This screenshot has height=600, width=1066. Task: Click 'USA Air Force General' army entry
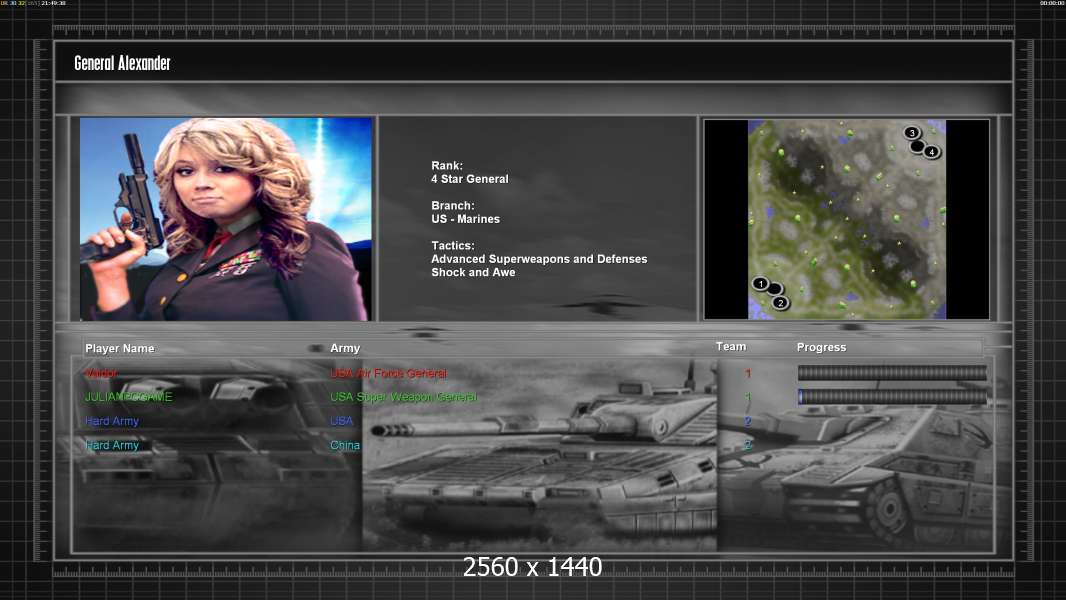[x=388, y=373]
